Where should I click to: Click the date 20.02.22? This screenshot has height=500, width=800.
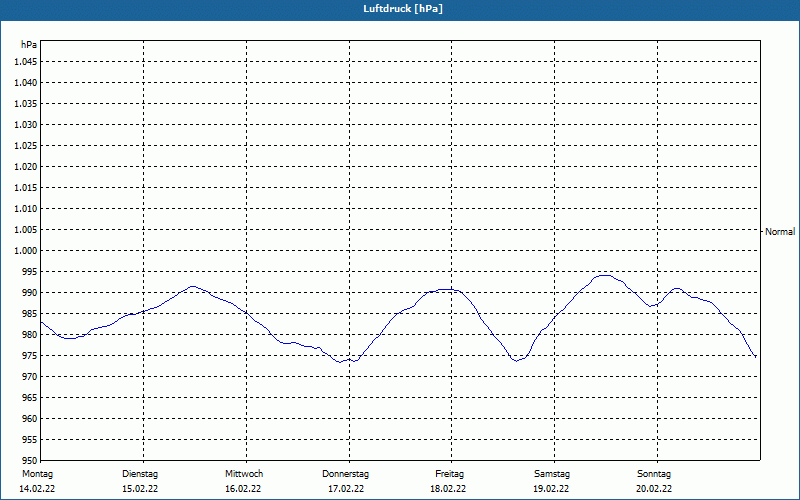(654, 489)
